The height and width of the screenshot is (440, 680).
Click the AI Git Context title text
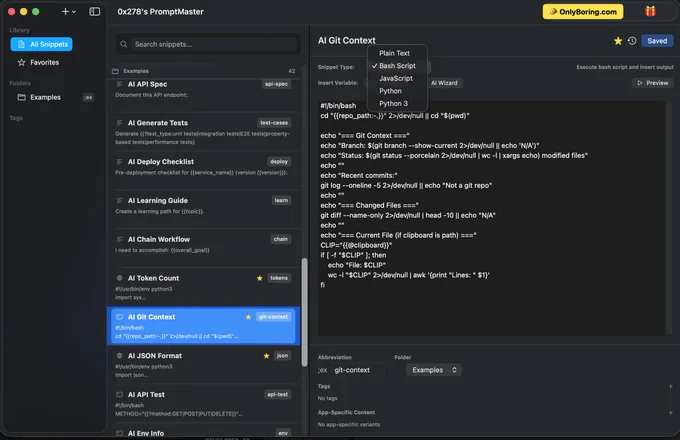coord(347,40)
